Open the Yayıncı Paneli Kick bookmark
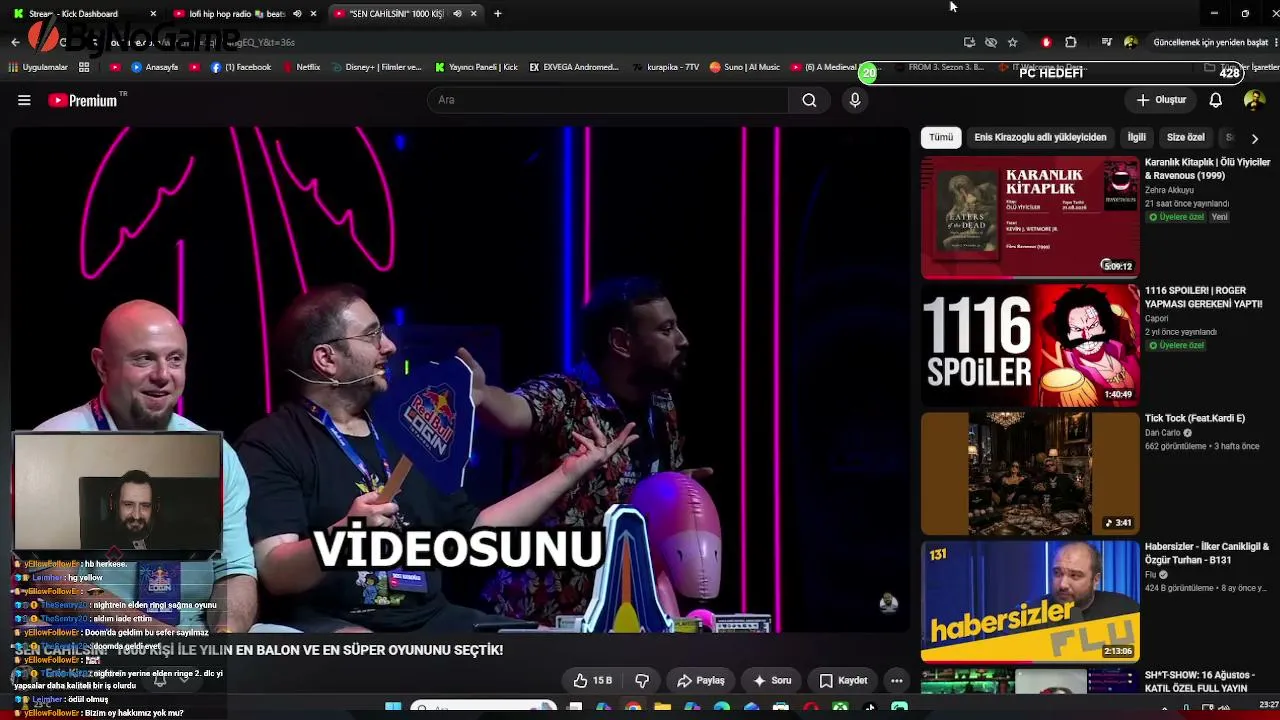This screenshot has height=720, width=1280. (476, 67)
